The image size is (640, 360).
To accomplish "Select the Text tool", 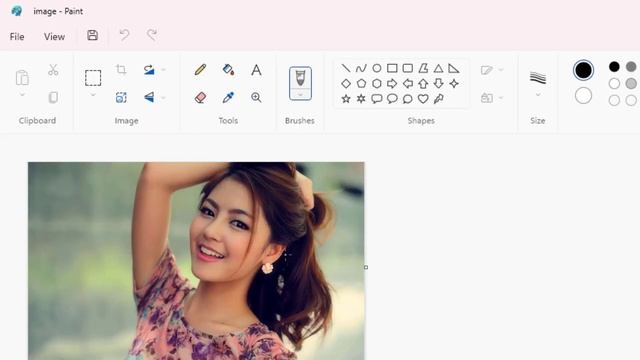I will tap(256, 70).
